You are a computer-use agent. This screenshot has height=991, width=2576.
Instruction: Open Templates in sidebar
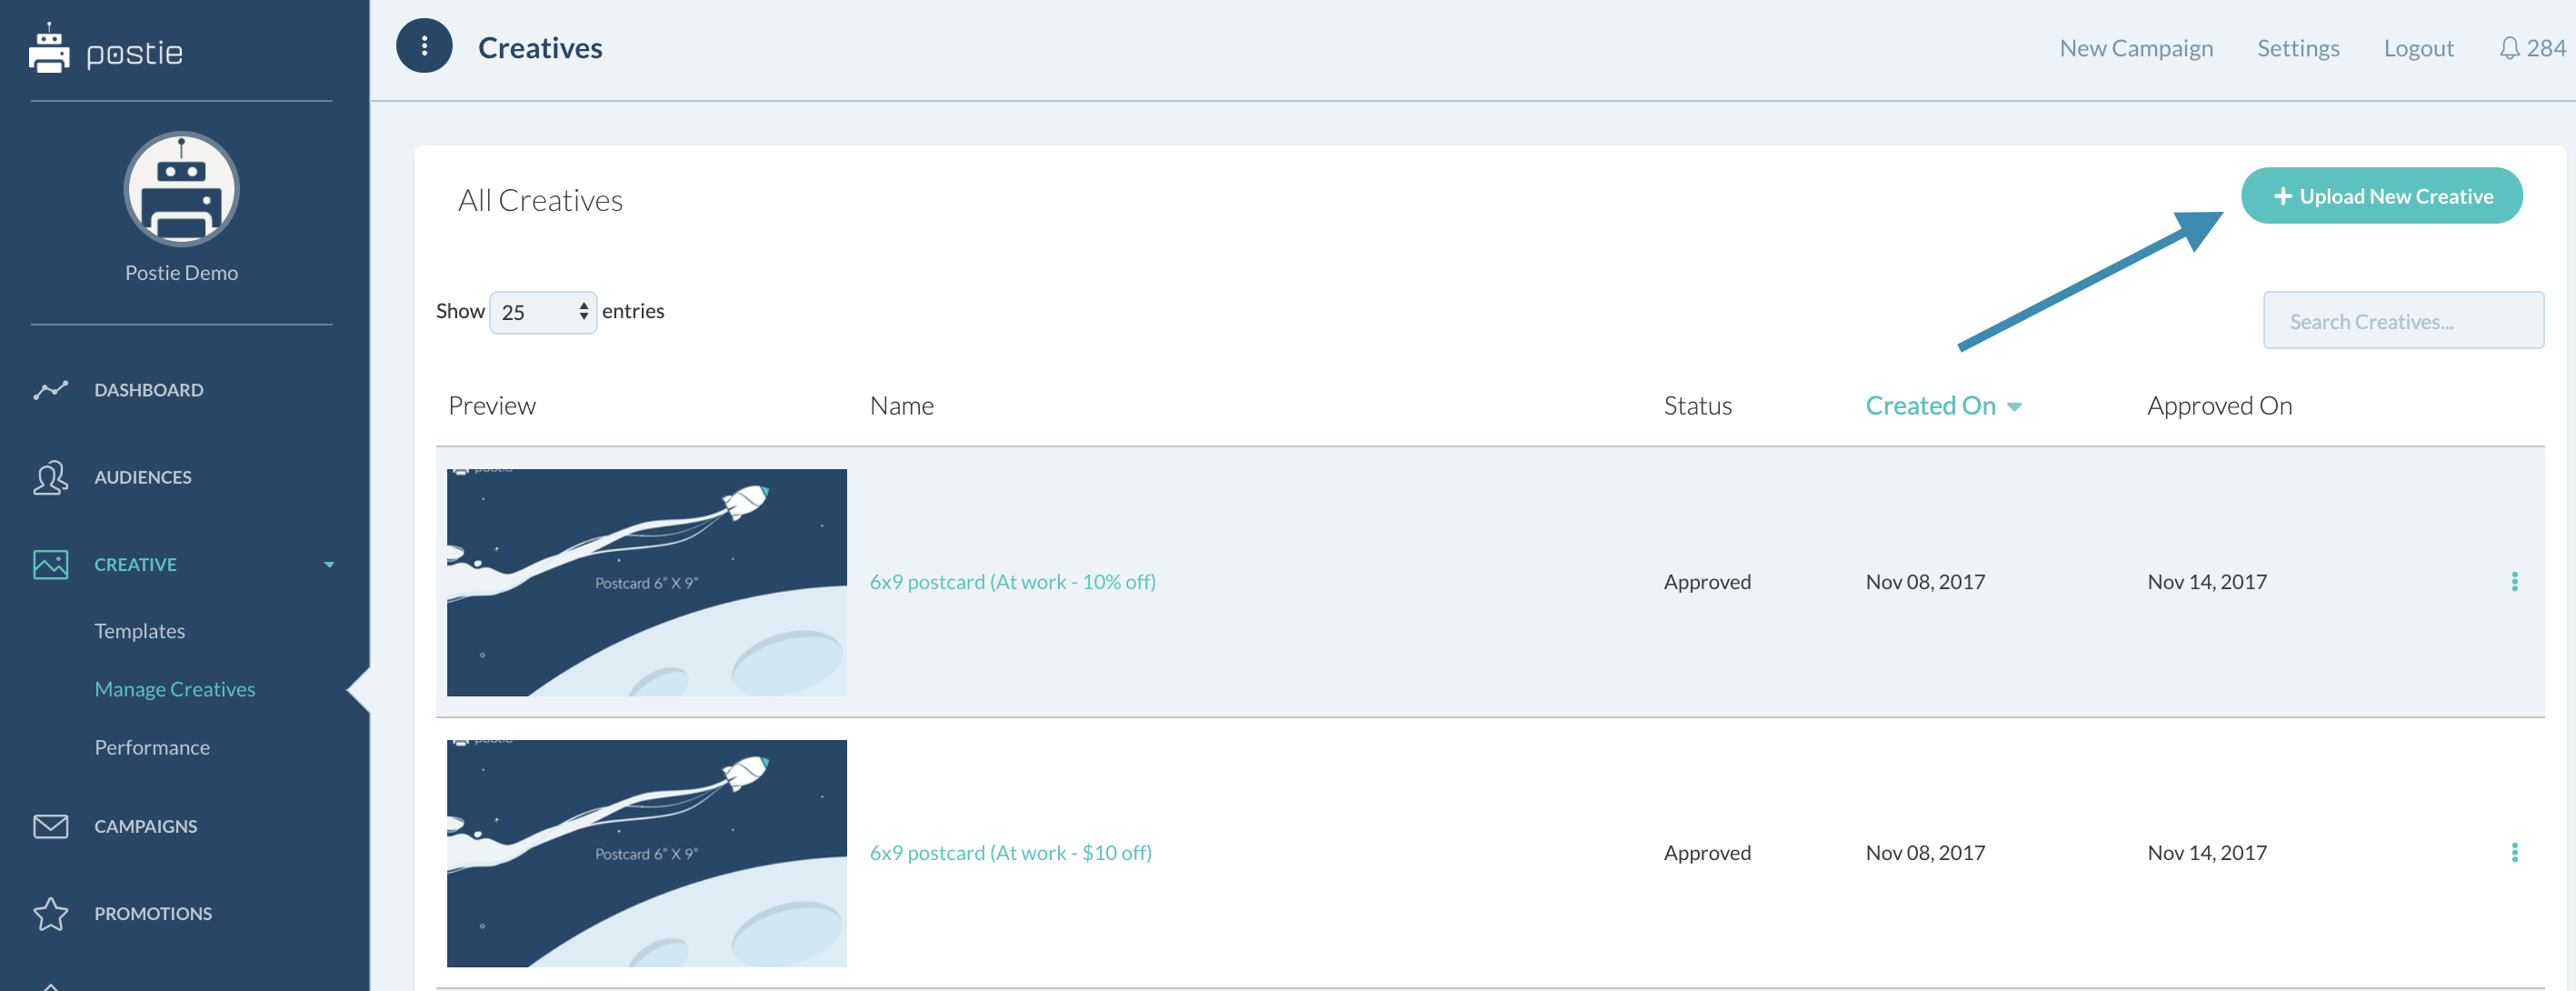[140, 631]
